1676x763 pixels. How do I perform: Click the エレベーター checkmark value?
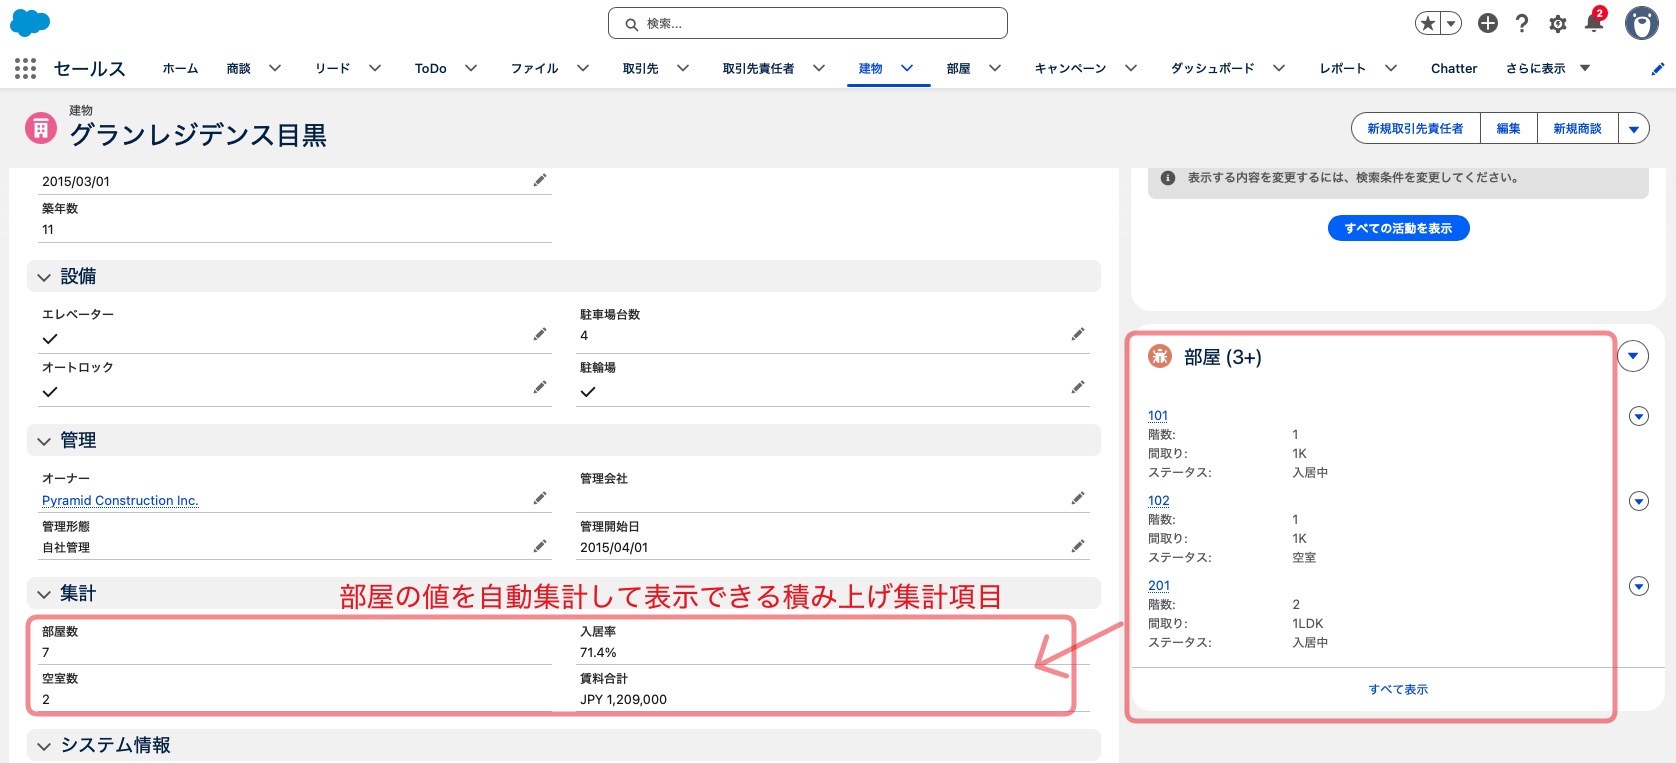pos(50,339)
